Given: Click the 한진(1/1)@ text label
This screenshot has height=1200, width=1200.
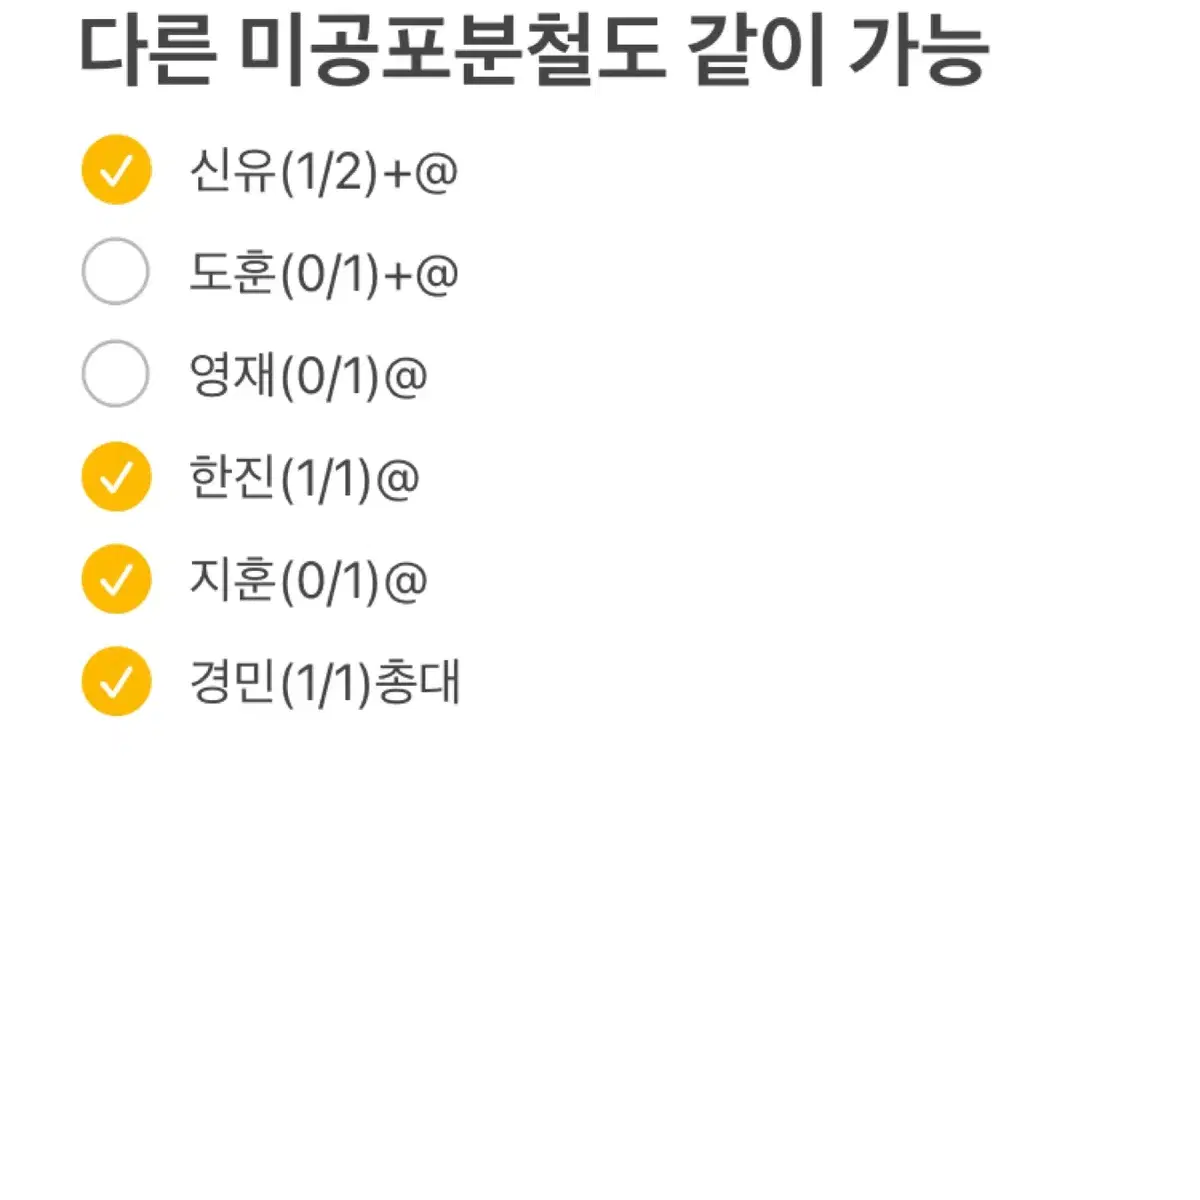Looking at the screenshot, I should click(305, 479).
